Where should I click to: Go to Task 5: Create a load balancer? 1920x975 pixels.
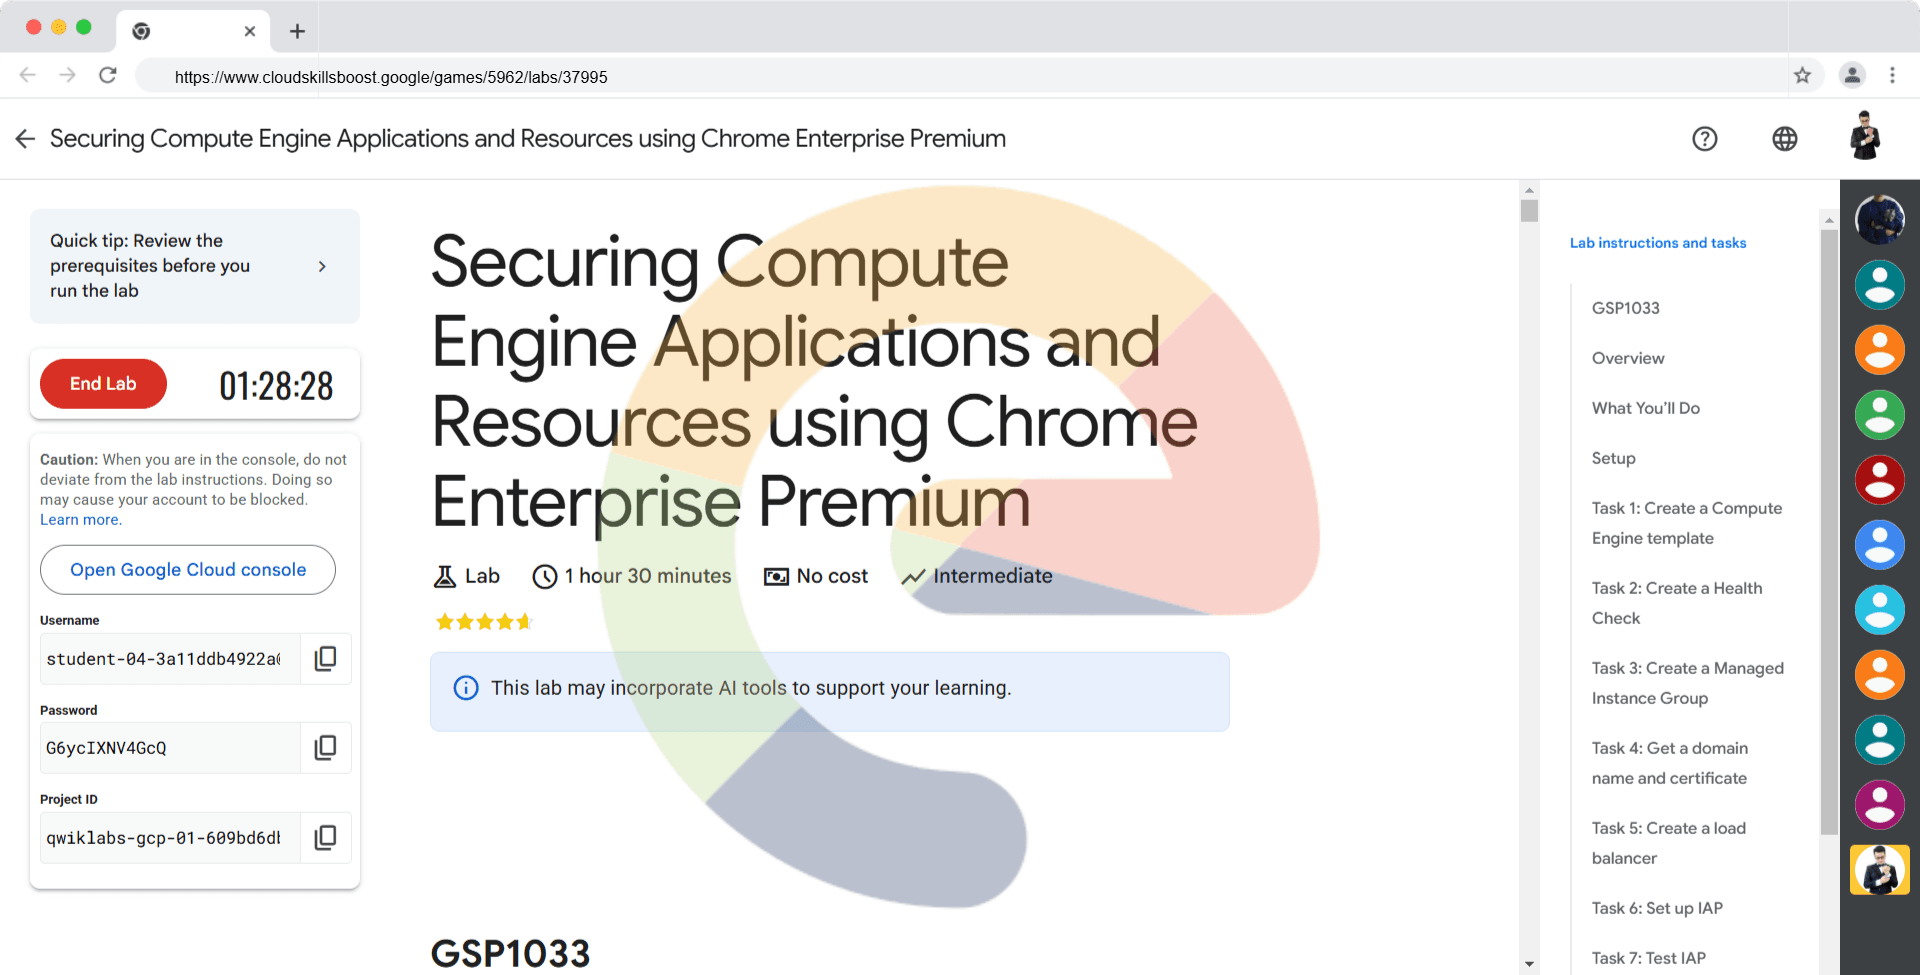tap(1669, 843)
